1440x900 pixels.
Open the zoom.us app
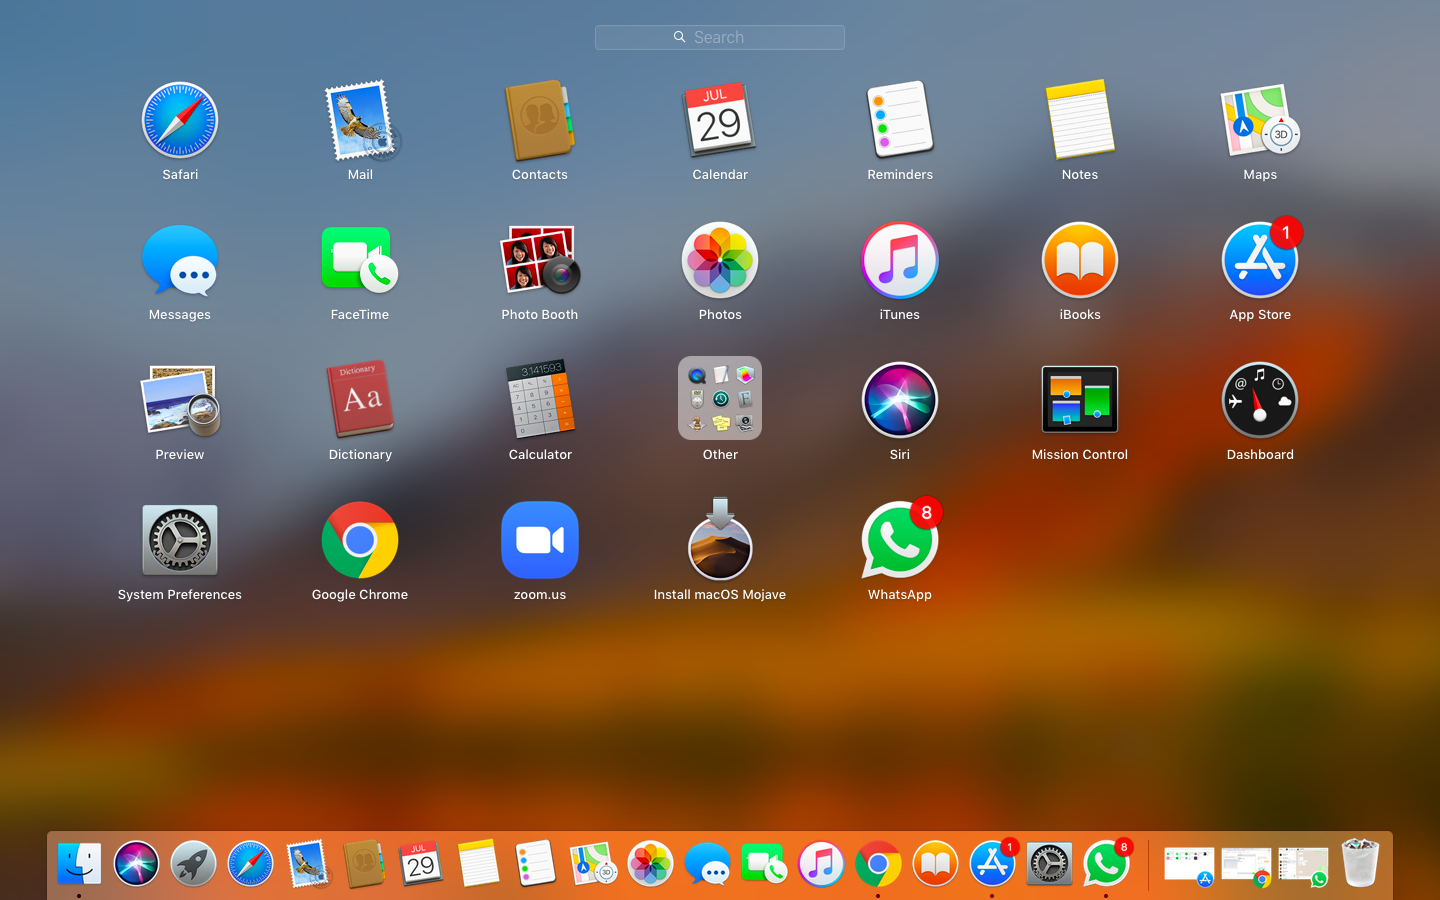coord(540,540)
